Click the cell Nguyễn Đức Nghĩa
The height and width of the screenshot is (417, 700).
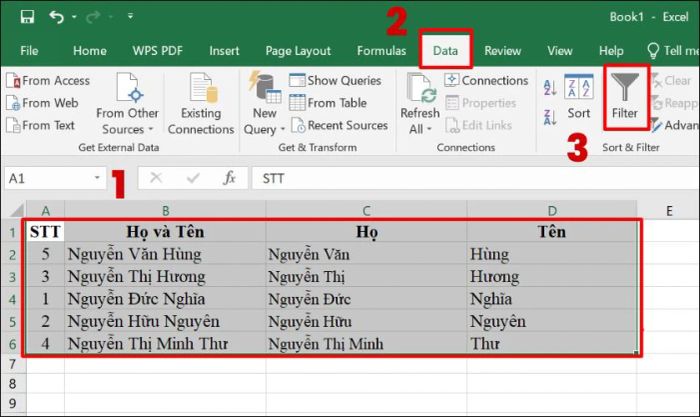[165, 299]
